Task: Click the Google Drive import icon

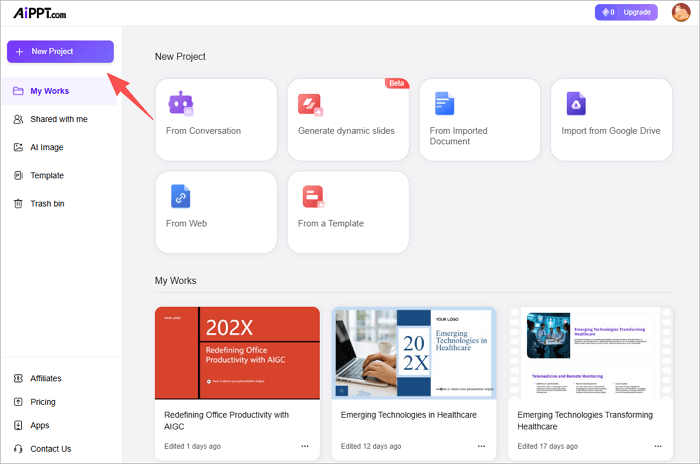Action: coord(576,103)
